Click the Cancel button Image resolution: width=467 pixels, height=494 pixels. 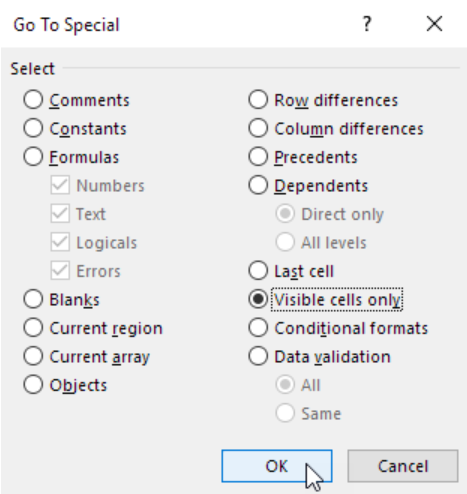[x=403, y=466]
